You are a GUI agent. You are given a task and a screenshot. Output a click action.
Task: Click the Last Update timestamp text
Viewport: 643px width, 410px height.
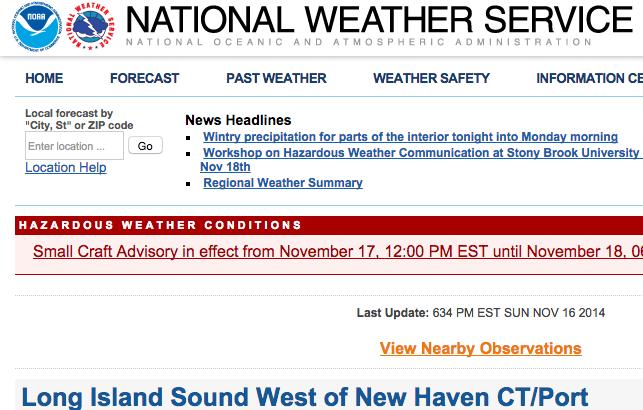(481, 313)
